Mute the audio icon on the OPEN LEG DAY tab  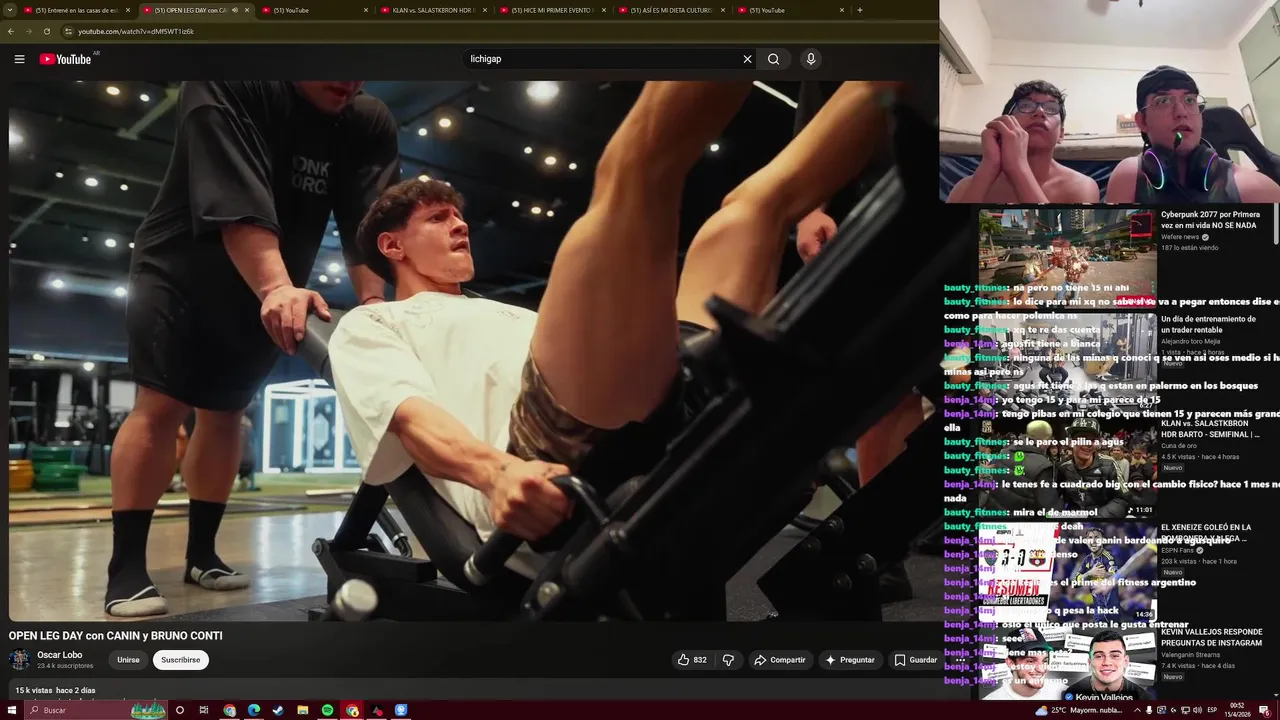click(x=235, y=10)
